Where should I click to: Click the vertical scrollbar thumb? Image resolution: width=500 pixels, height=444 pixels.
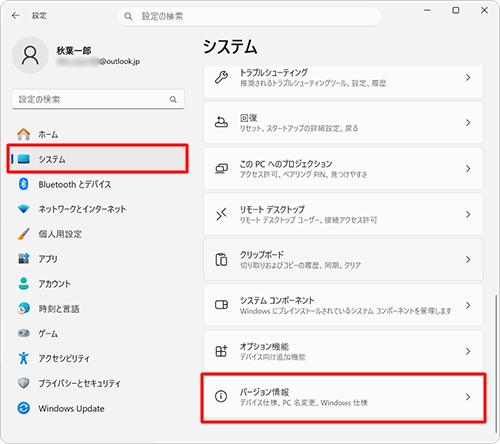coord(496,363)
